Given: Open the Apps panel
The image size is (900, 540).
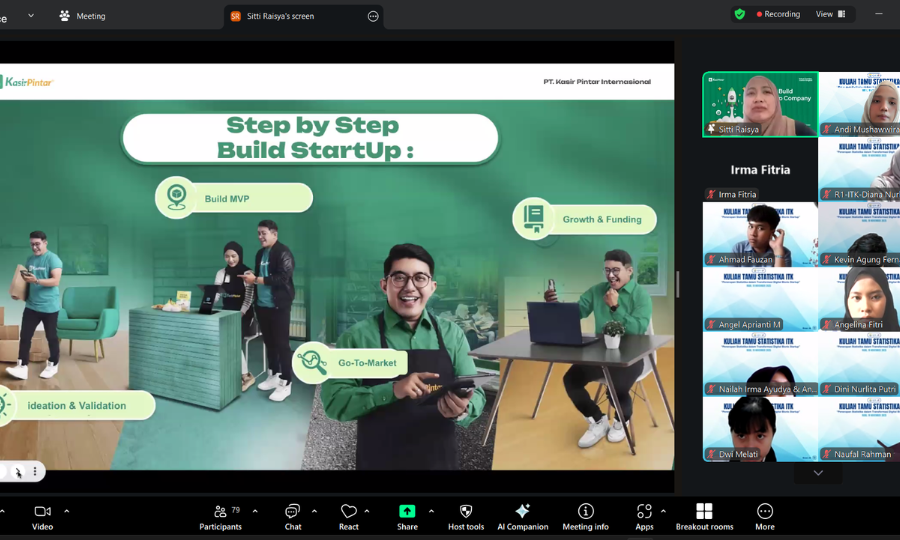Looking at the screenshot, I should [x=644, y=517].
